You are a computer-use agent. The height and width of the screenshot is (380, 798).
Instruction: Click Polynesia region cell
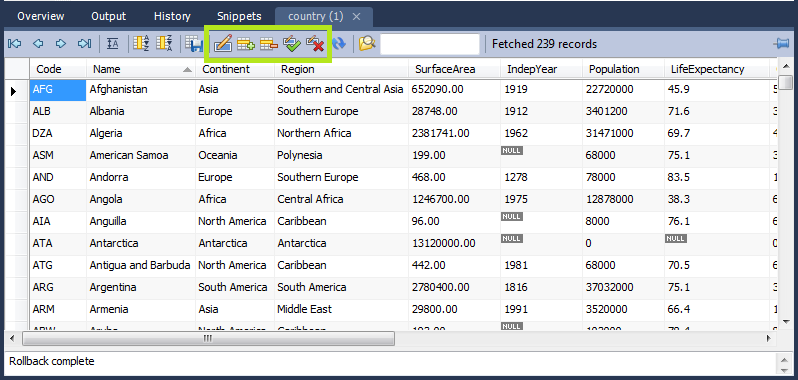click(341, 155)
